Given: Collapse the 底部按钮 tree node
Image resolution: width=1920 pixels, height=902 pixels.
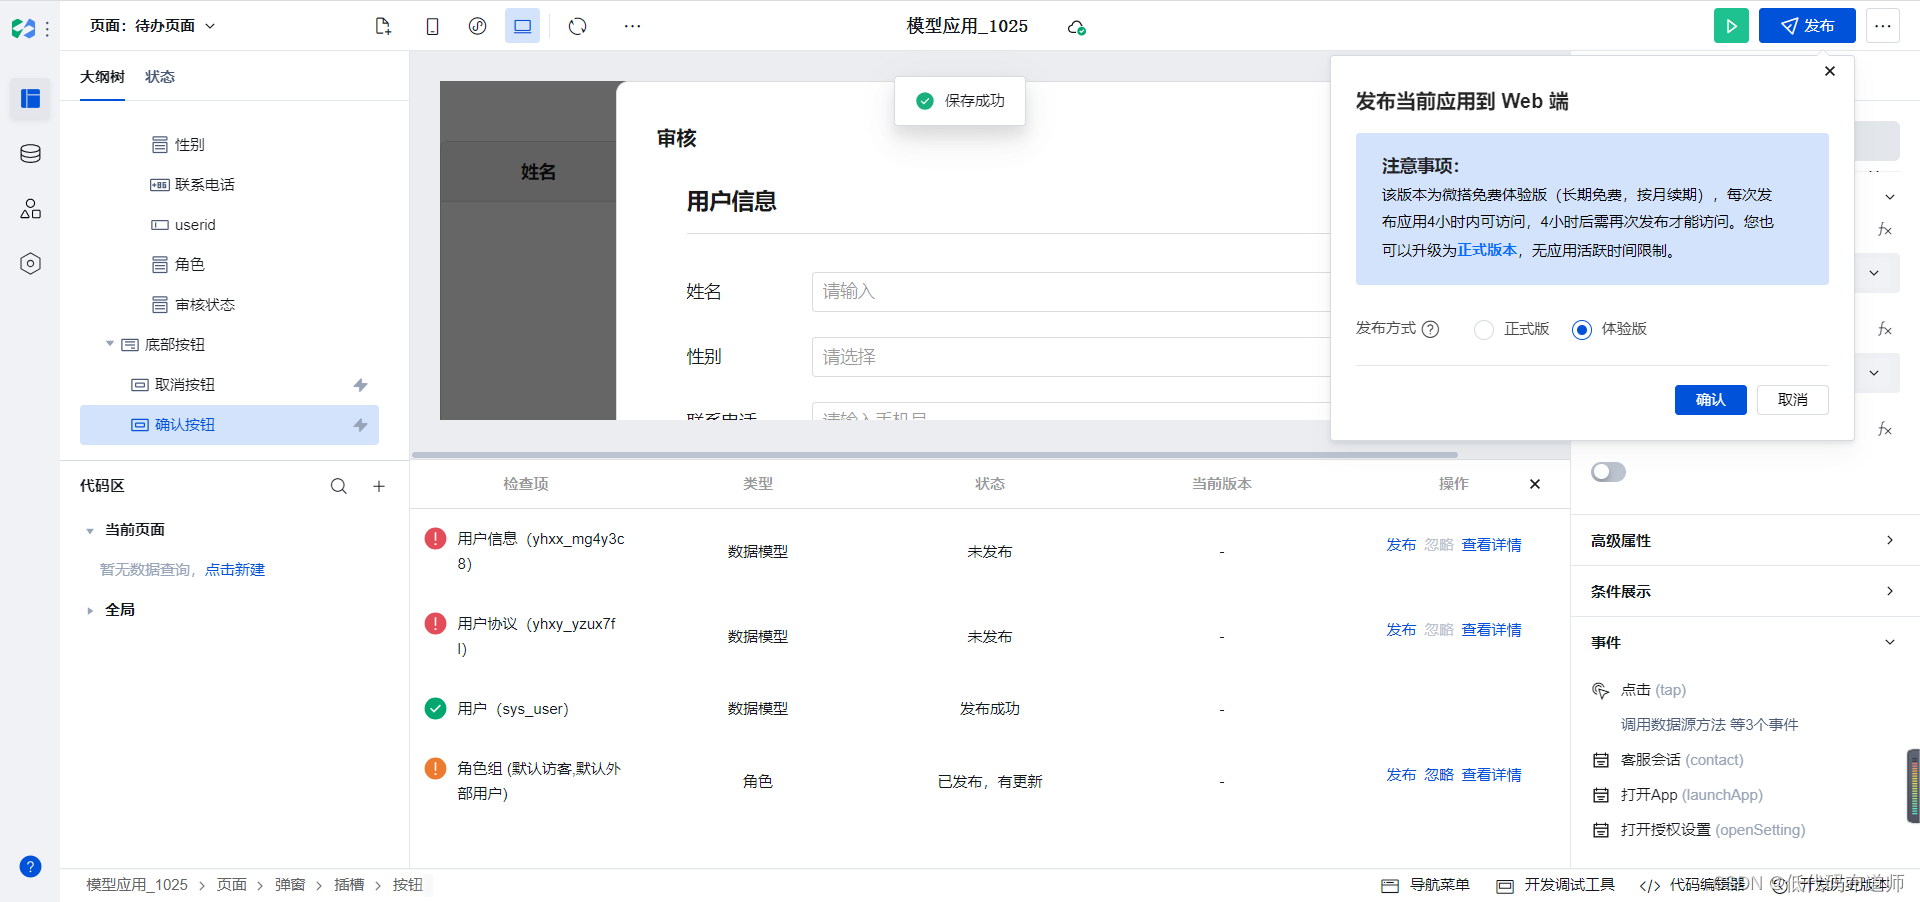Looking at the screenshot, I should (x=110, y=344).
